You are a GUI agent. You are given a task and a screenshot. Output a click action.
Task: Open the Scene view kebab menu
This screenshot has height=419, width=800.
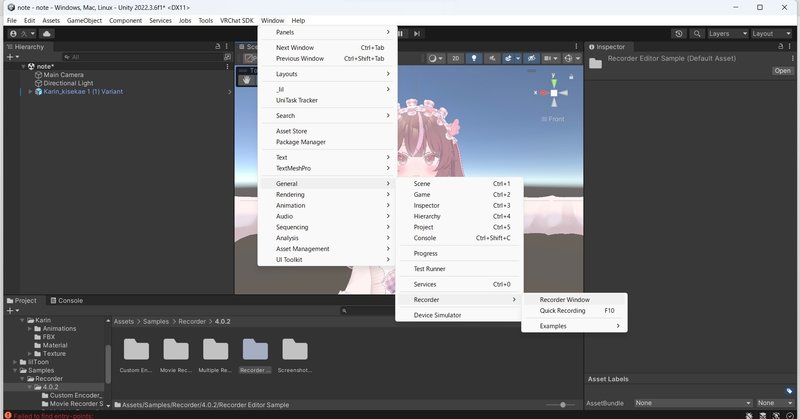pos(577,46)
